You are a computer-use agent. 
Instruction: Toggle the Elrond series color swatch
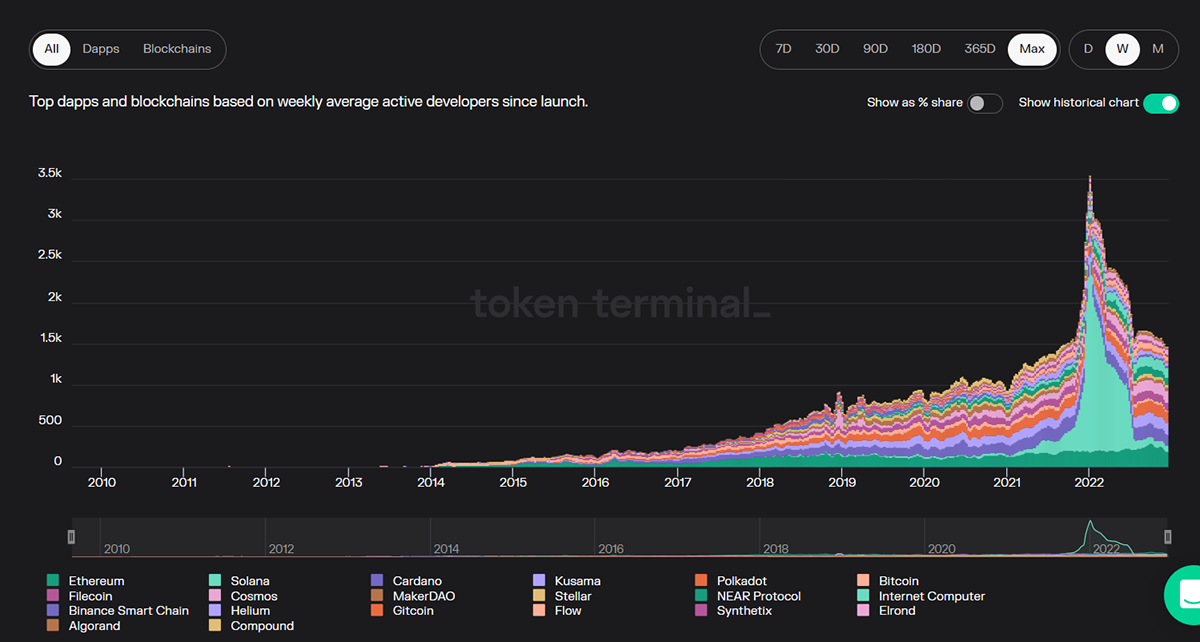863,611
